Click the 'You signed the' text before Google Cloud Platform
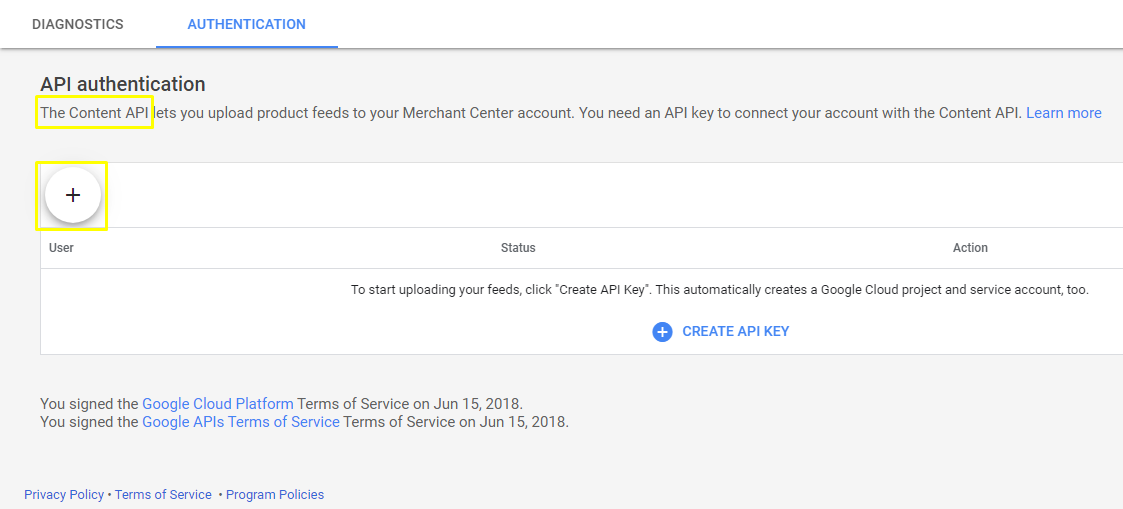 tap(89, 404)
